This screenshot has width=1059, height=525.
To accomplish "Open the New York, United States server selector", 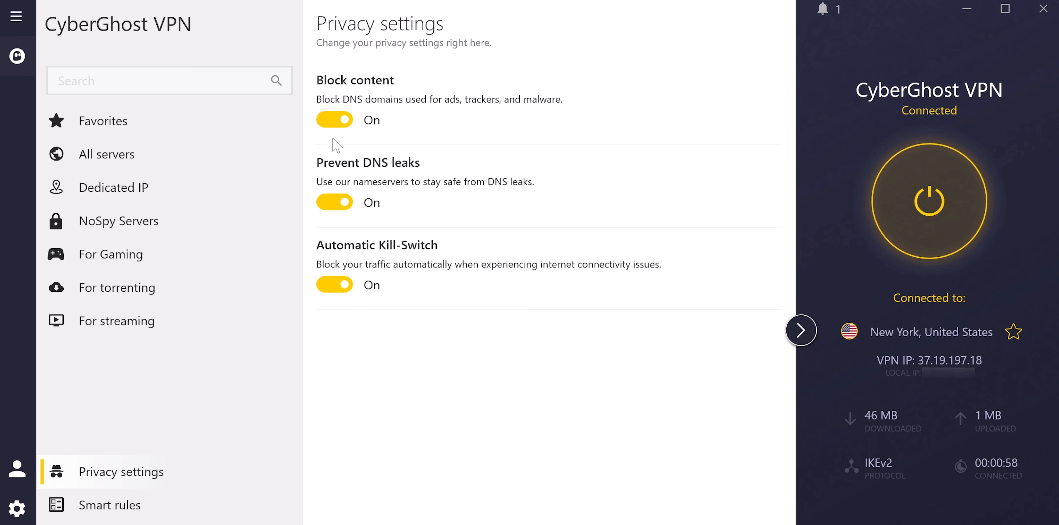I will [930, 332].
